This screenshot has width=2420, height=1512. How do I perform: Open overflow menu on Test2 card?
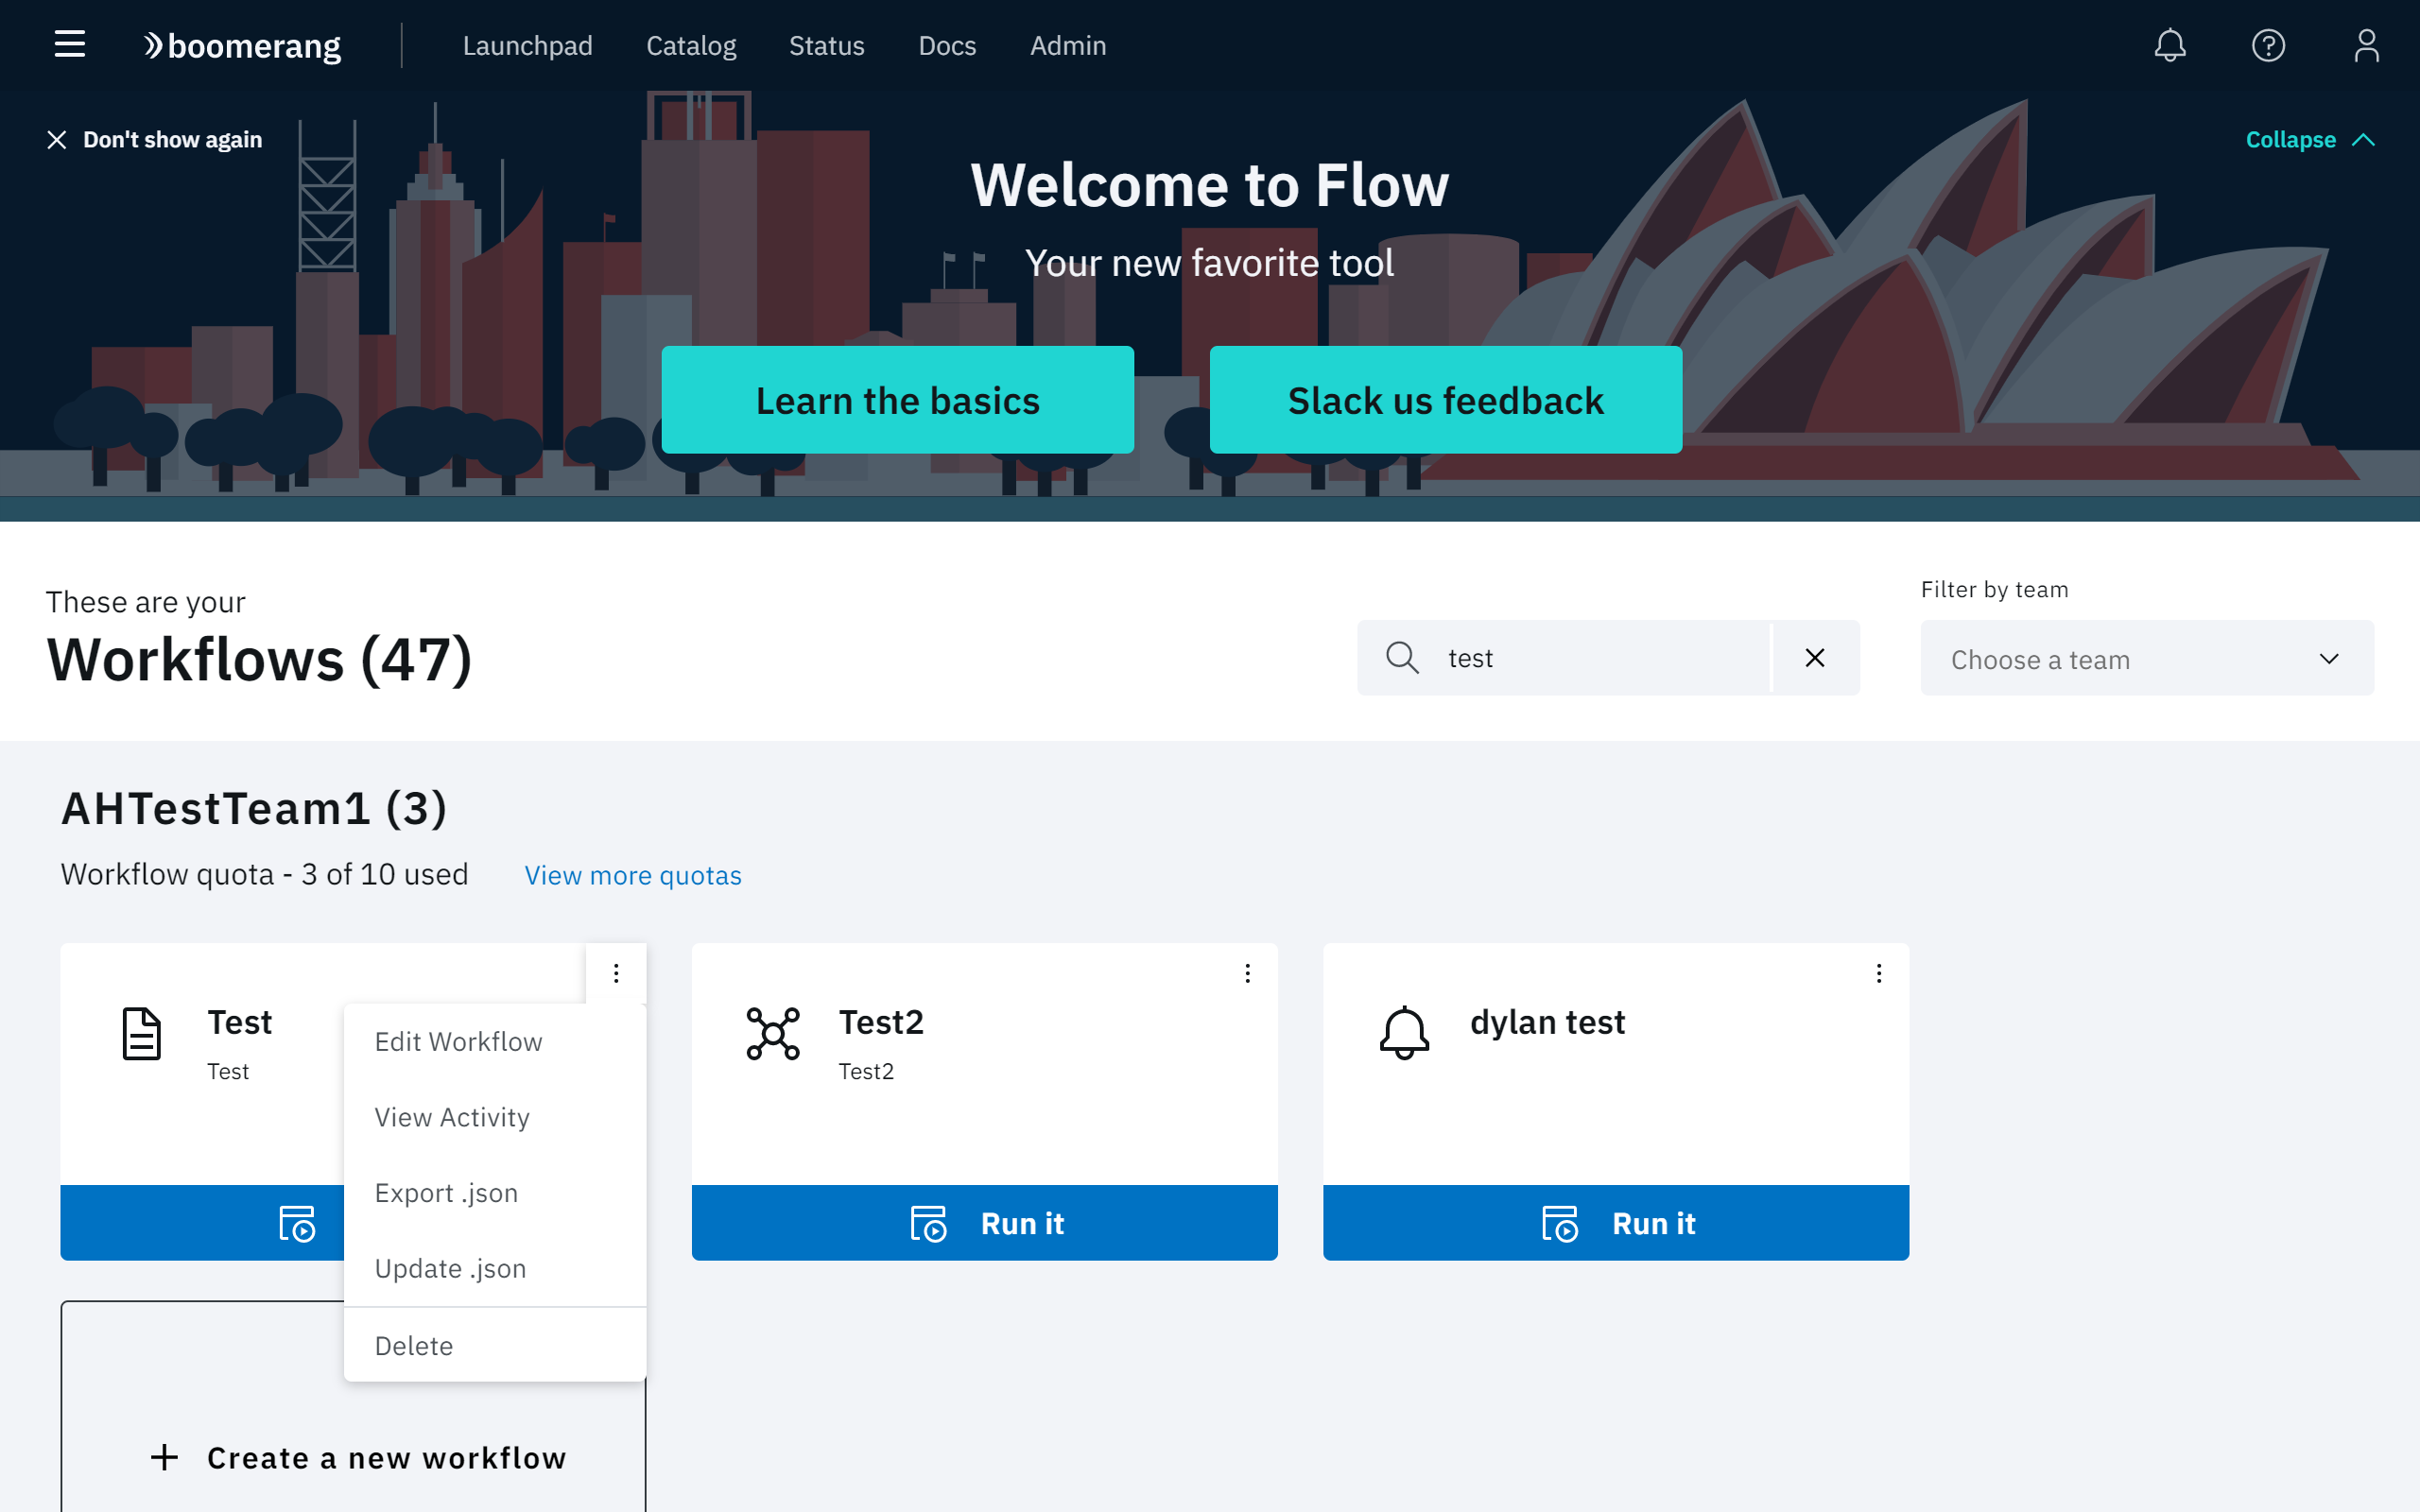coord(1247,973)
